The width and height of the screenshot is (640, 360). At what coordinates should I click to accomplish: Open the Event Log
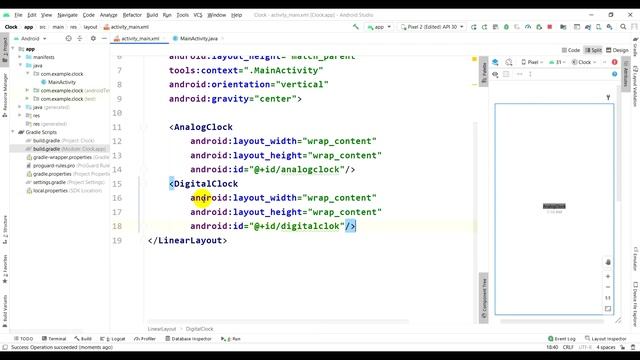[562, 339]
